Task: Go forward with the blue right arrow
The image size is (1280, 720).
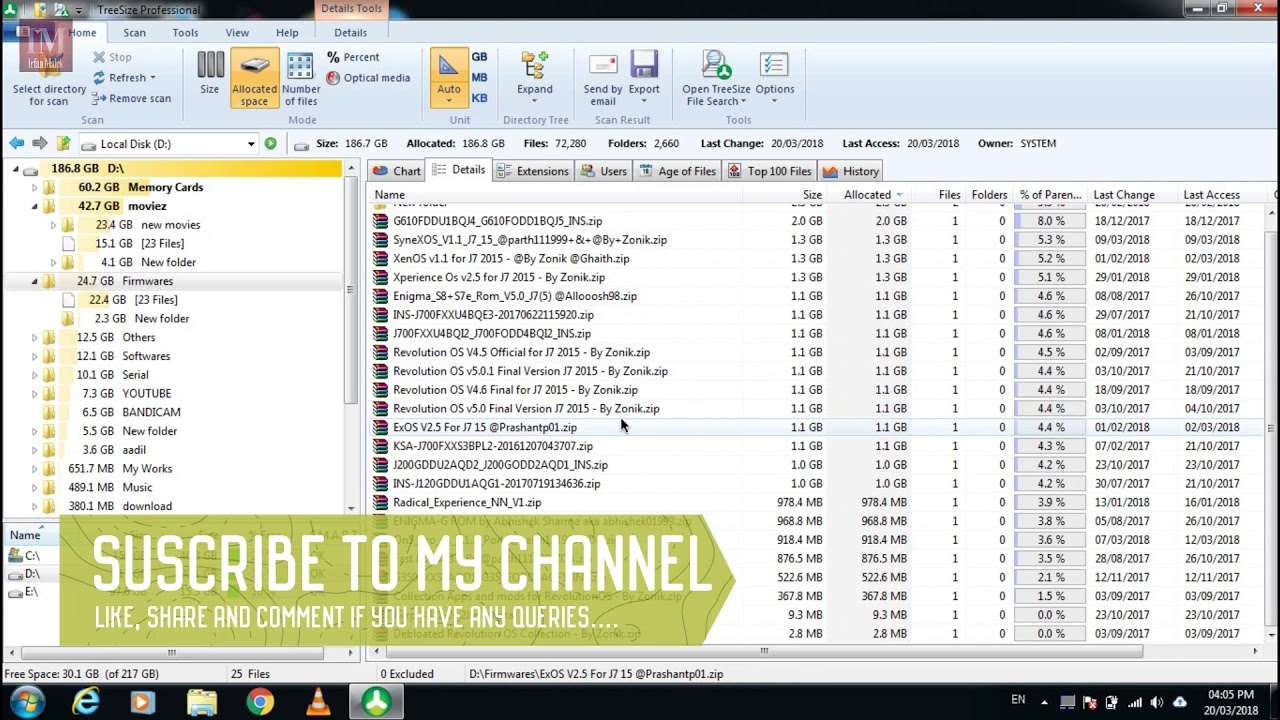Action: click(x=39, y=143)
